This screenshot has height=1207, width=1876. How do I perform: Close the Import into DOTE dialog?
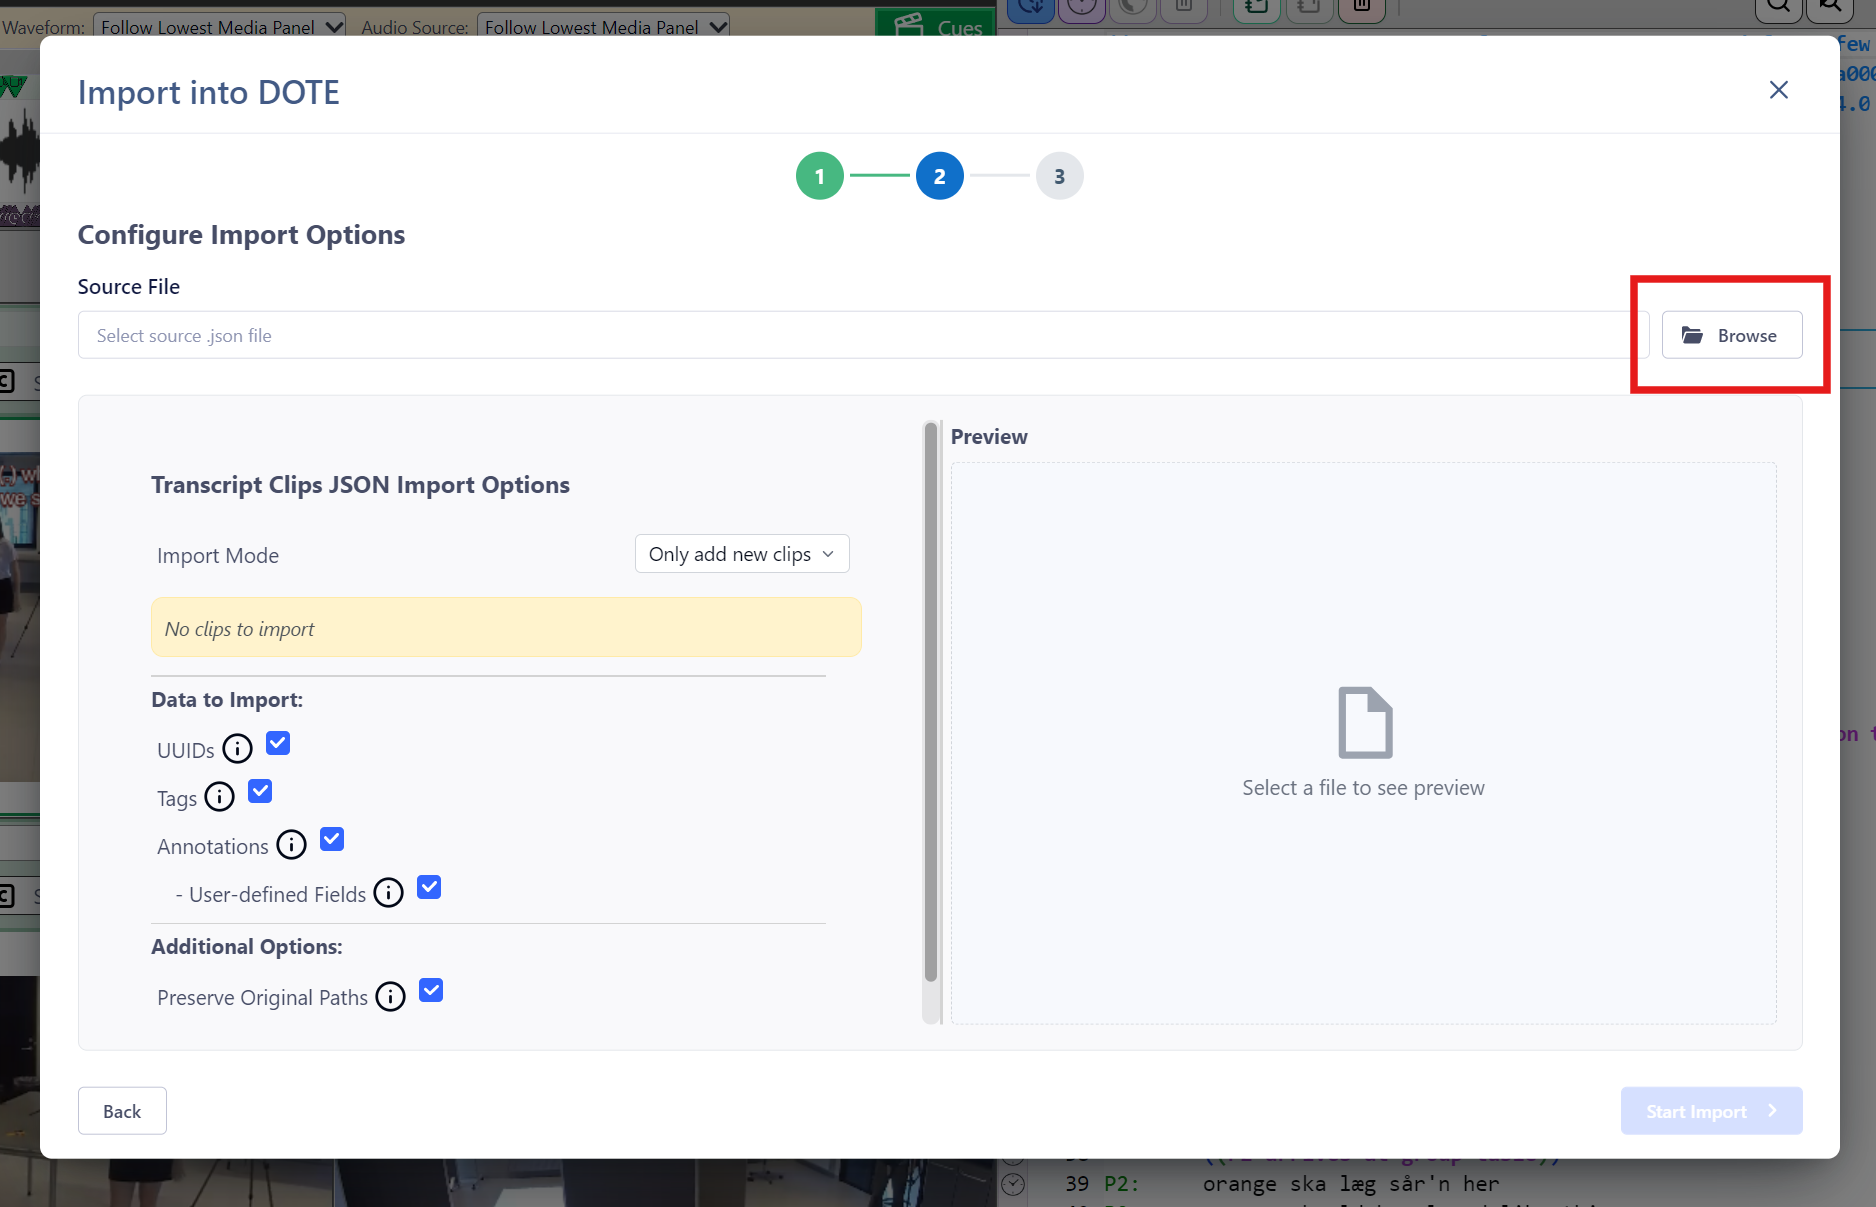(x=1778, y=90)
